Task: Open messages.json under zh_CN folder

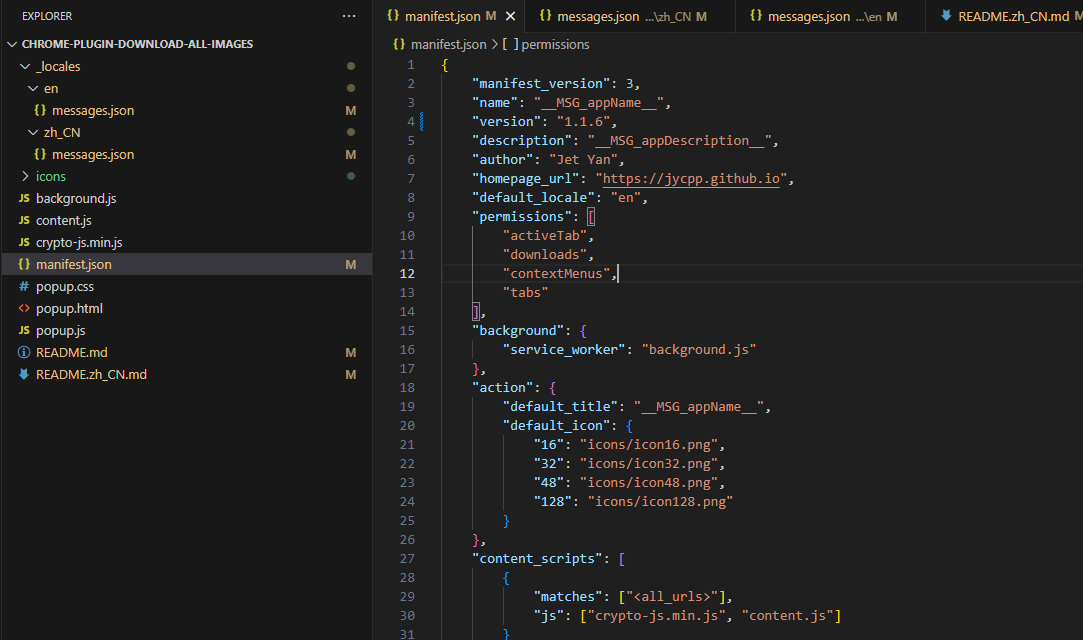Action: [93, 155]
